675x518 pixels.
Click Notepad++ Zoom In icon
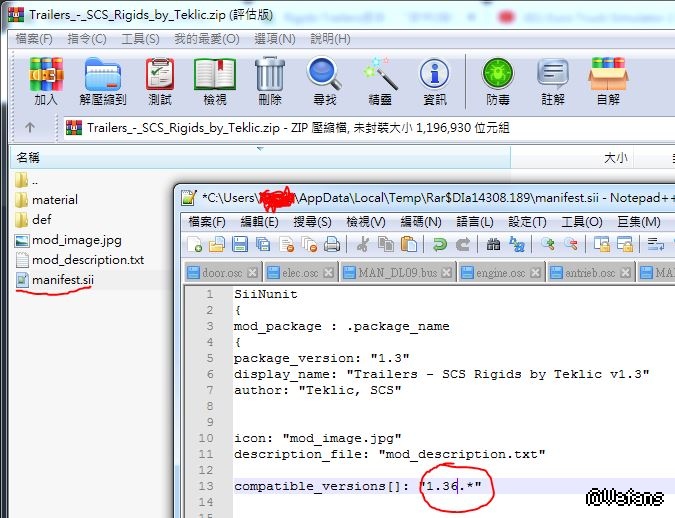(548, 245)
